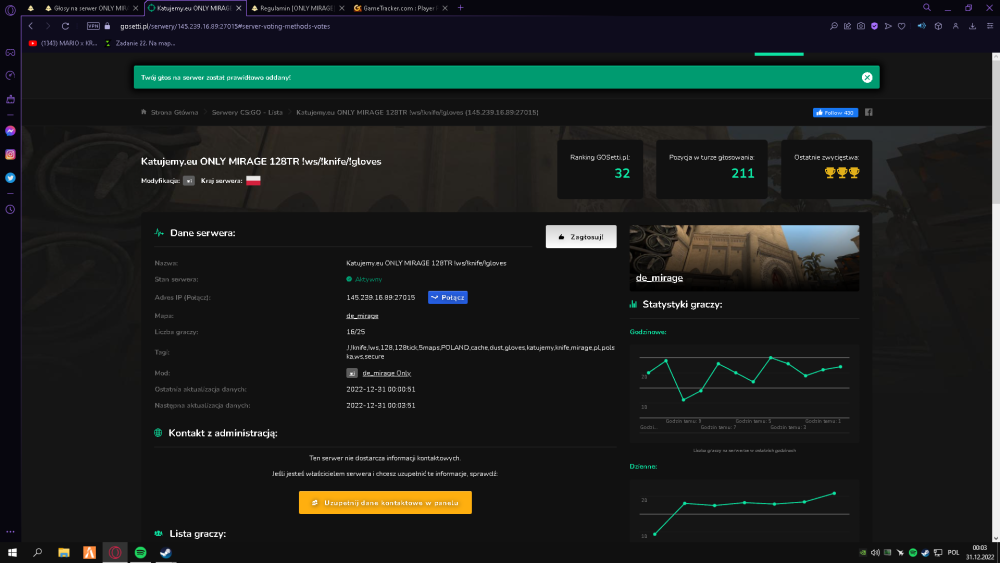This screenshot has width=1000, height=563.
Task: Open My Flow send icon
Action: point(888,26)
